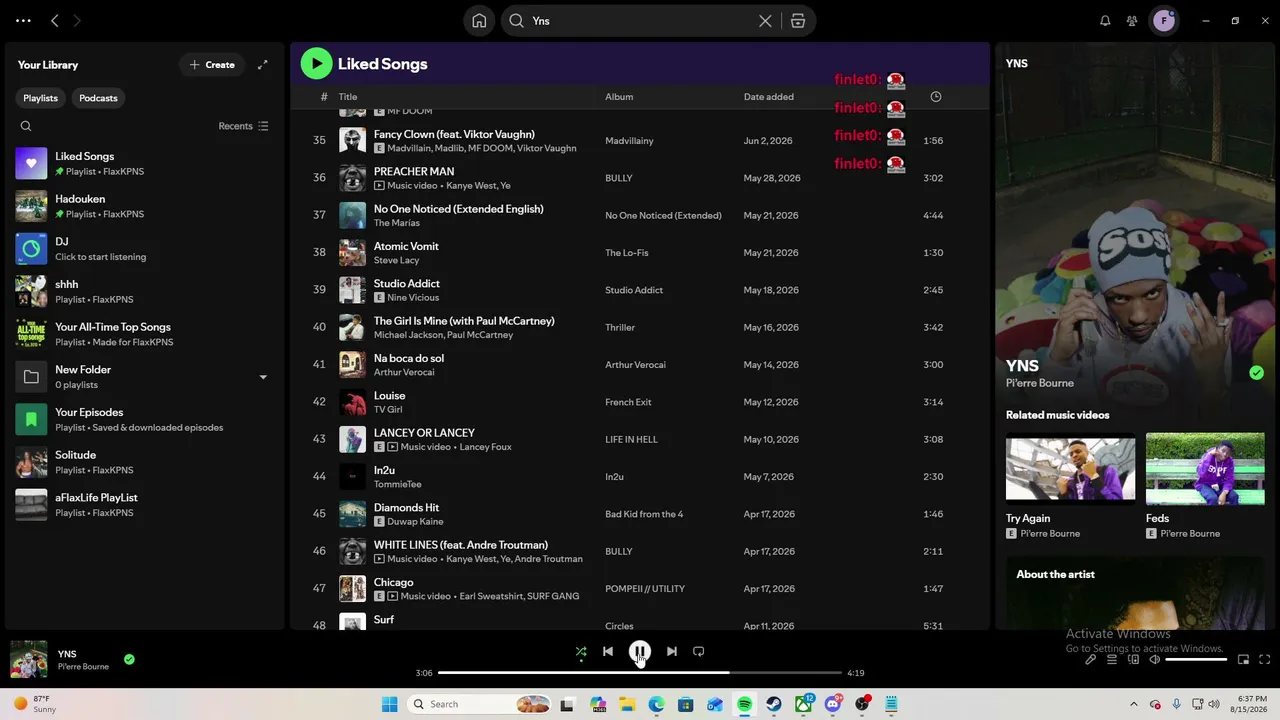Mute the Spotify volume

click(1155, 660)
